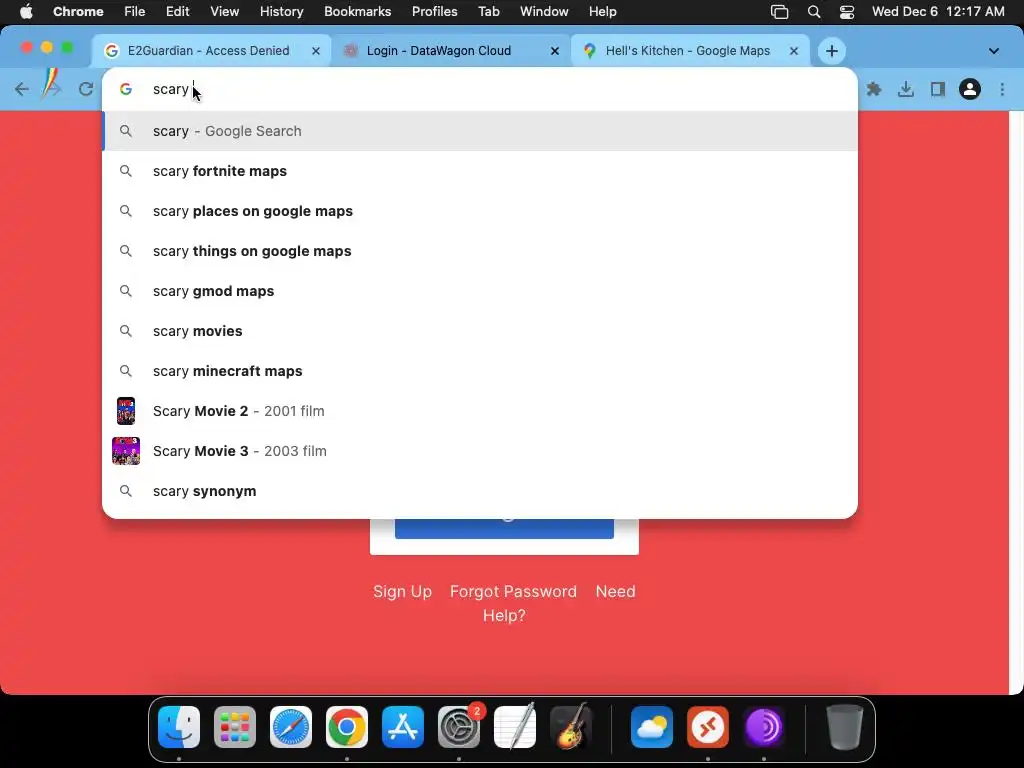Click the Scary Movie 3 poster thumbnail
Screen dimensions: 1024x768
coord(126,451)
